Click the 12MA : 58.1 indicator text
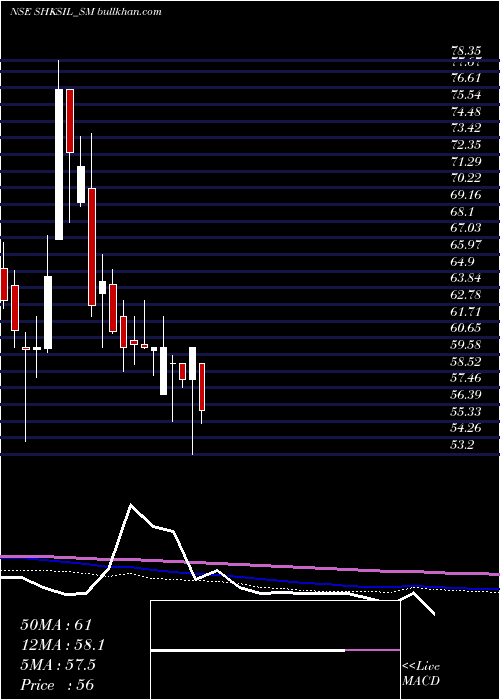500x700 pixels. click(62, 645)
